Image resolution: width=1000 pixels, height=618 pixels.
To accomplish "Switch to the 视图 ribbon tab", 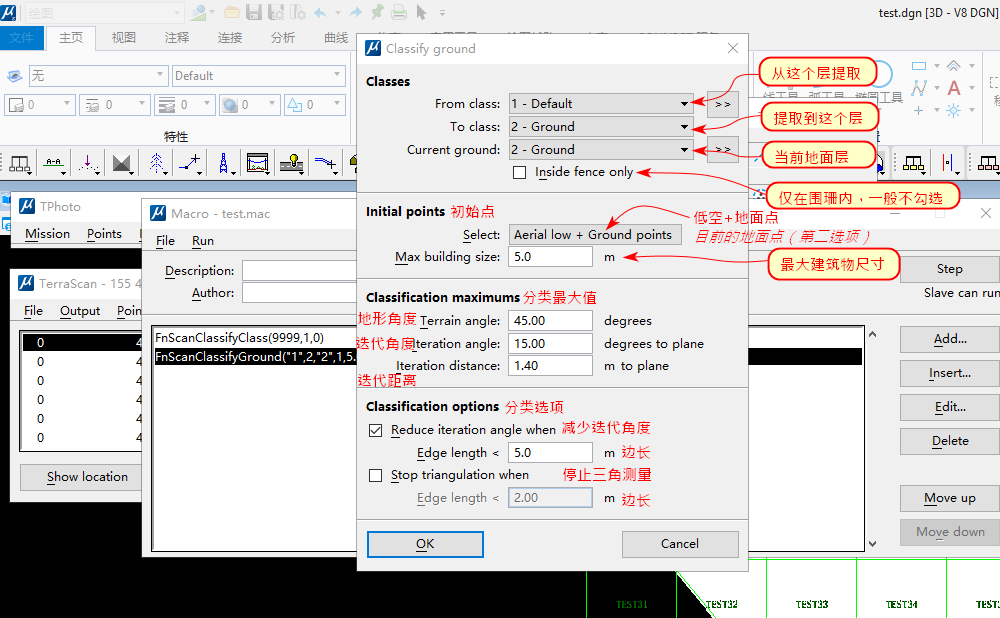I will click(x=124, y=38).
